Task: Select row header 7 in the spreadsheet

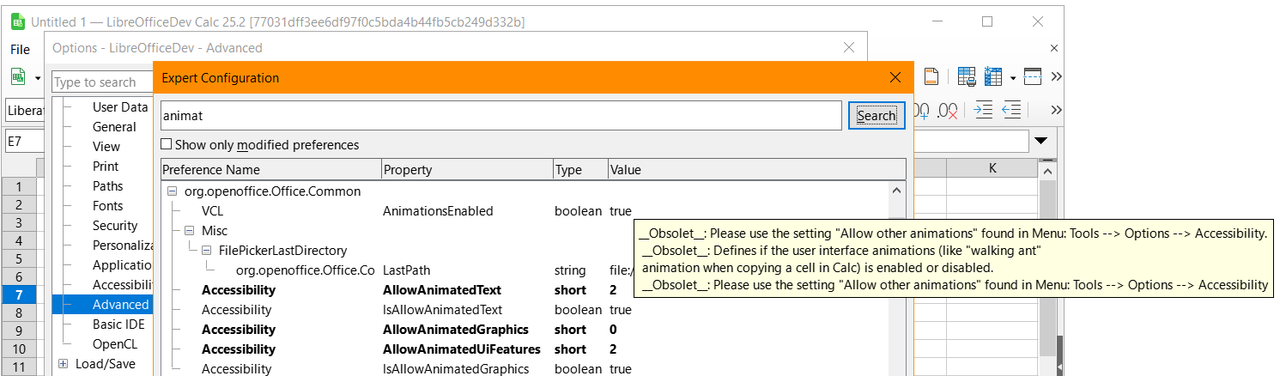Action: [x=18, y=295]
